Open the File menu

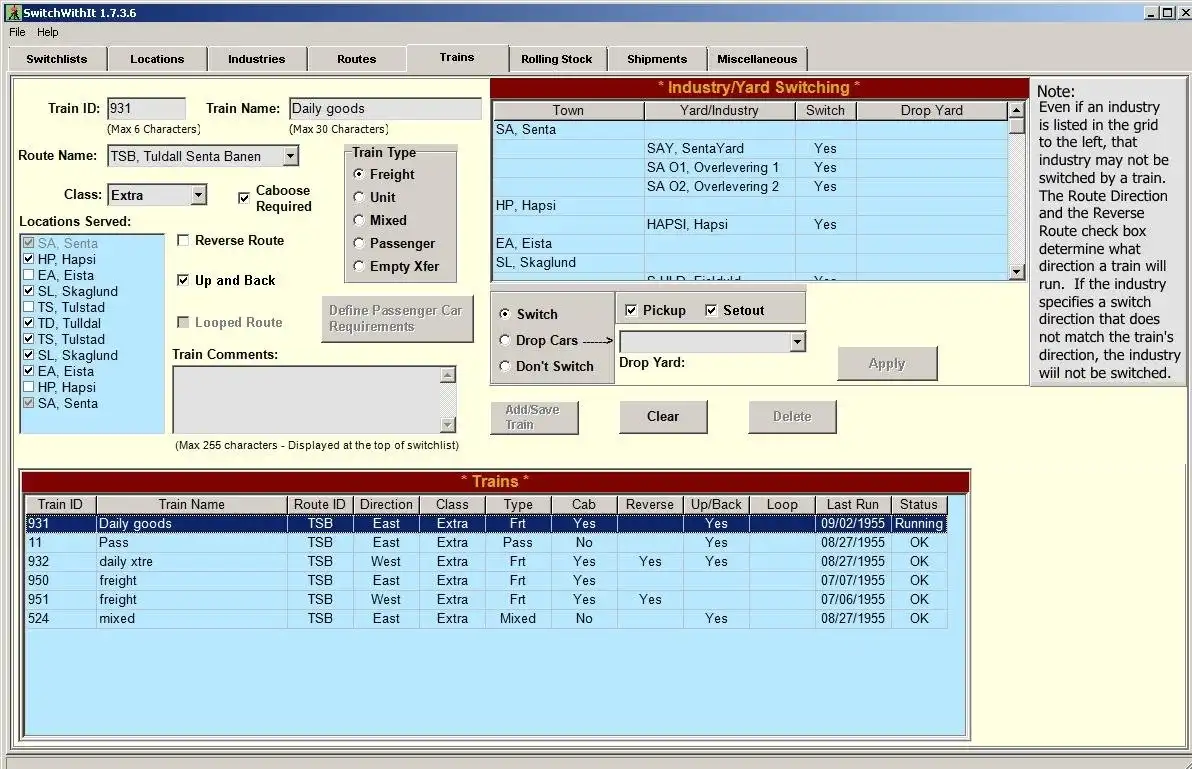(16, 31)
